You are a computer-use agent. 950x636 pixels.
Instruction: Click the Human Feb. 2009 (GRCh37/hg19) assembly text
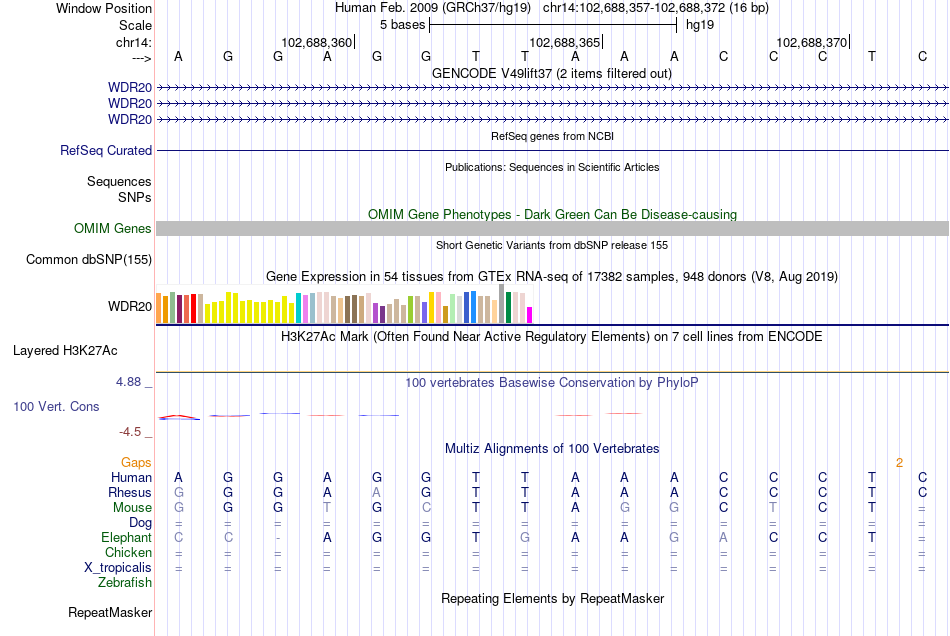coord(433,8)
